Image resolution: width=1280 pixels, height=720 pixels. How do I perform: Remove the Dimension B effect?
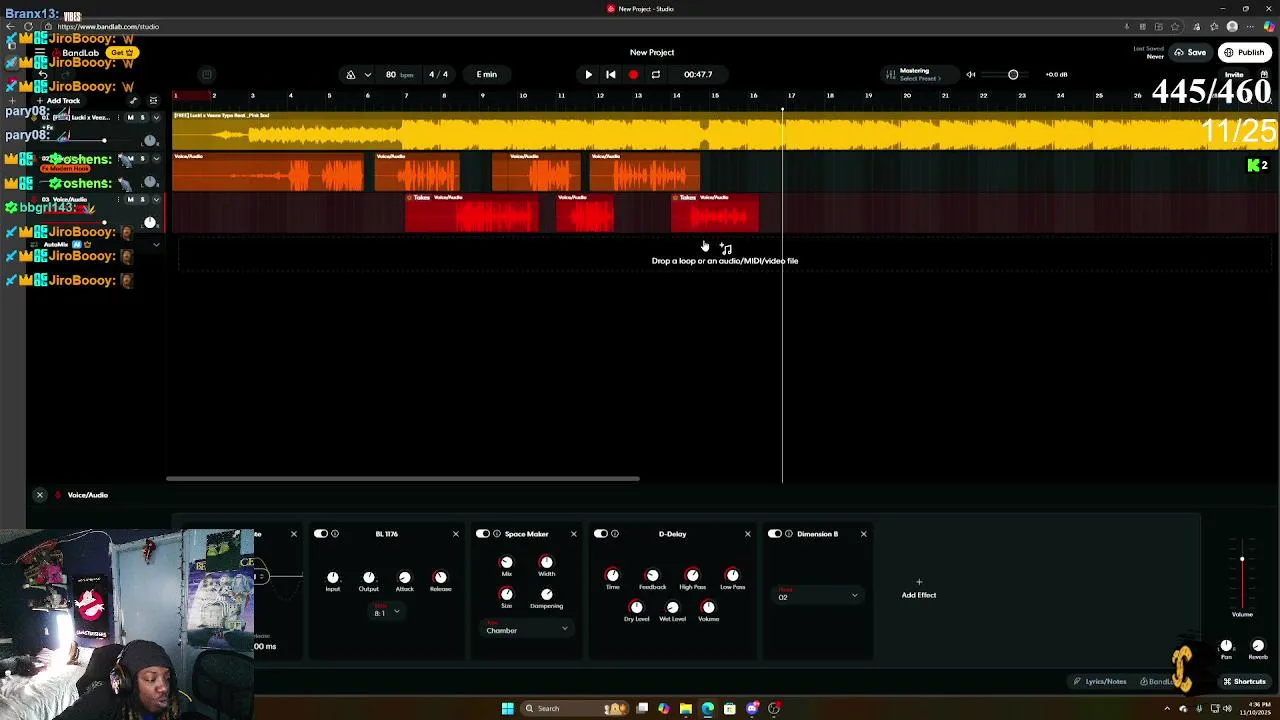click(864, 534)
